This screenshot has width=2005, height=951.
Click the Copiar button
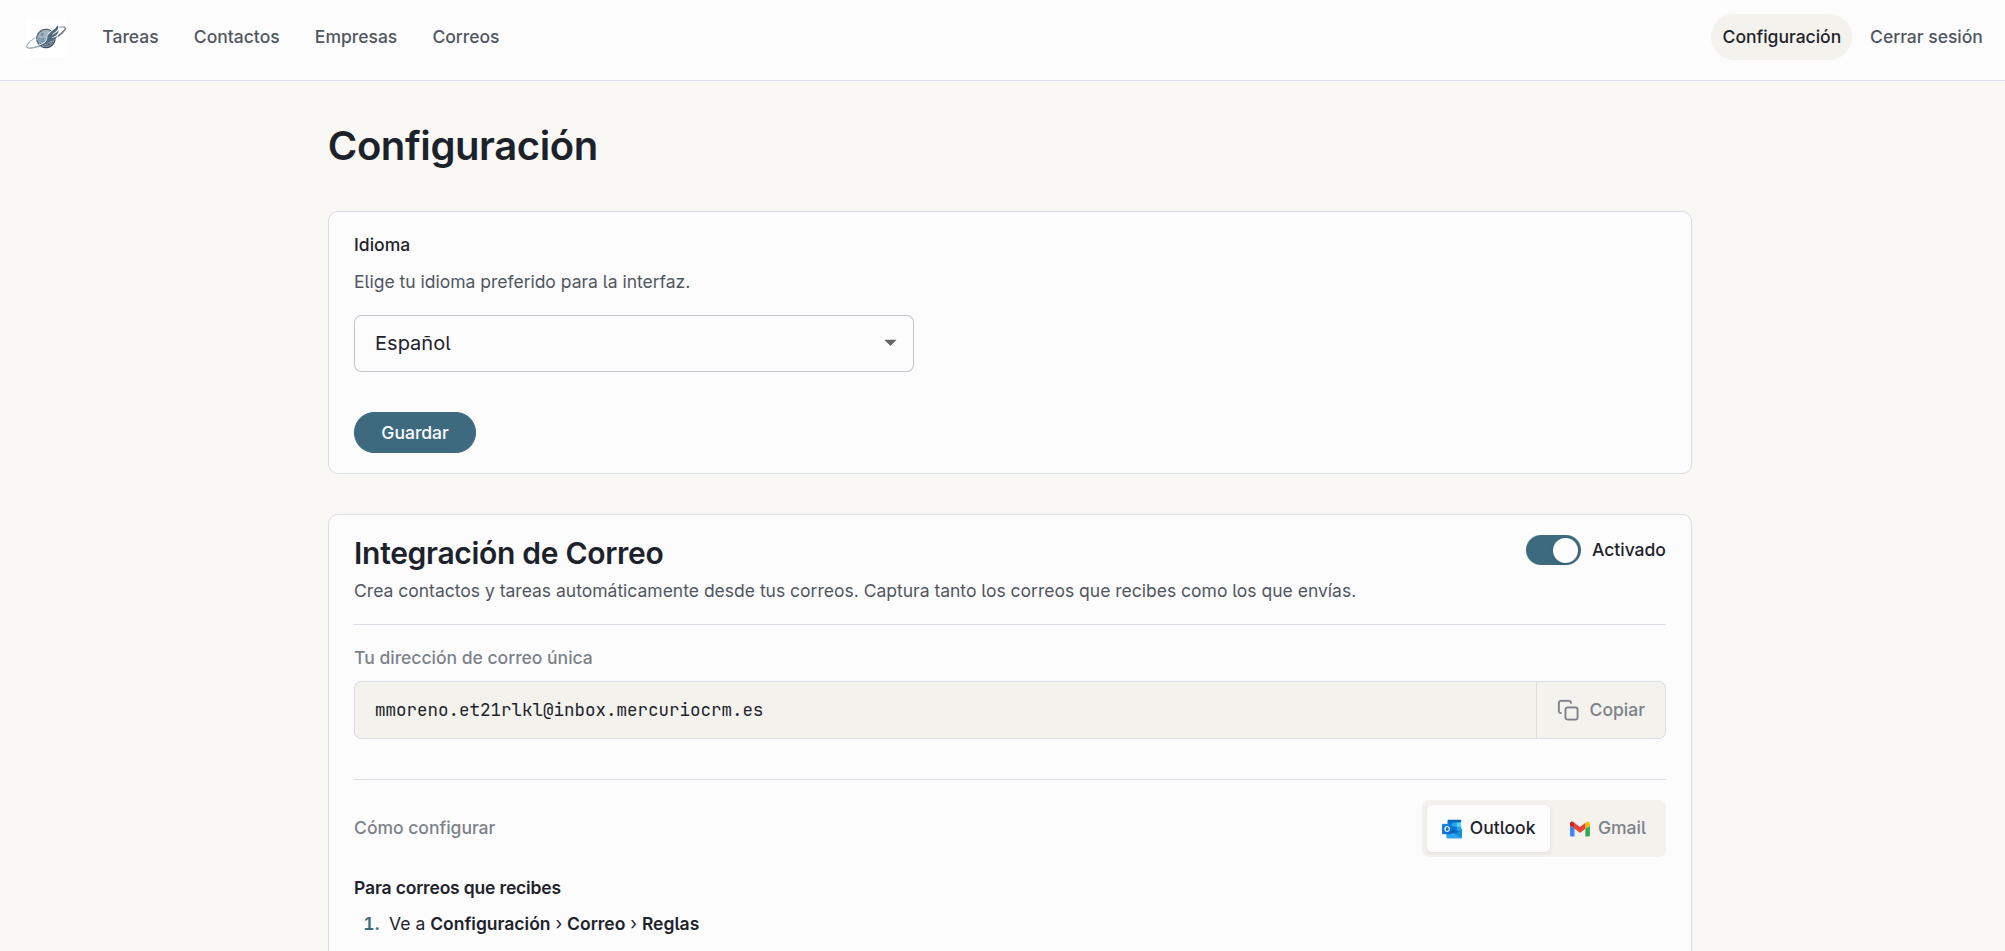click(1600, 710)
